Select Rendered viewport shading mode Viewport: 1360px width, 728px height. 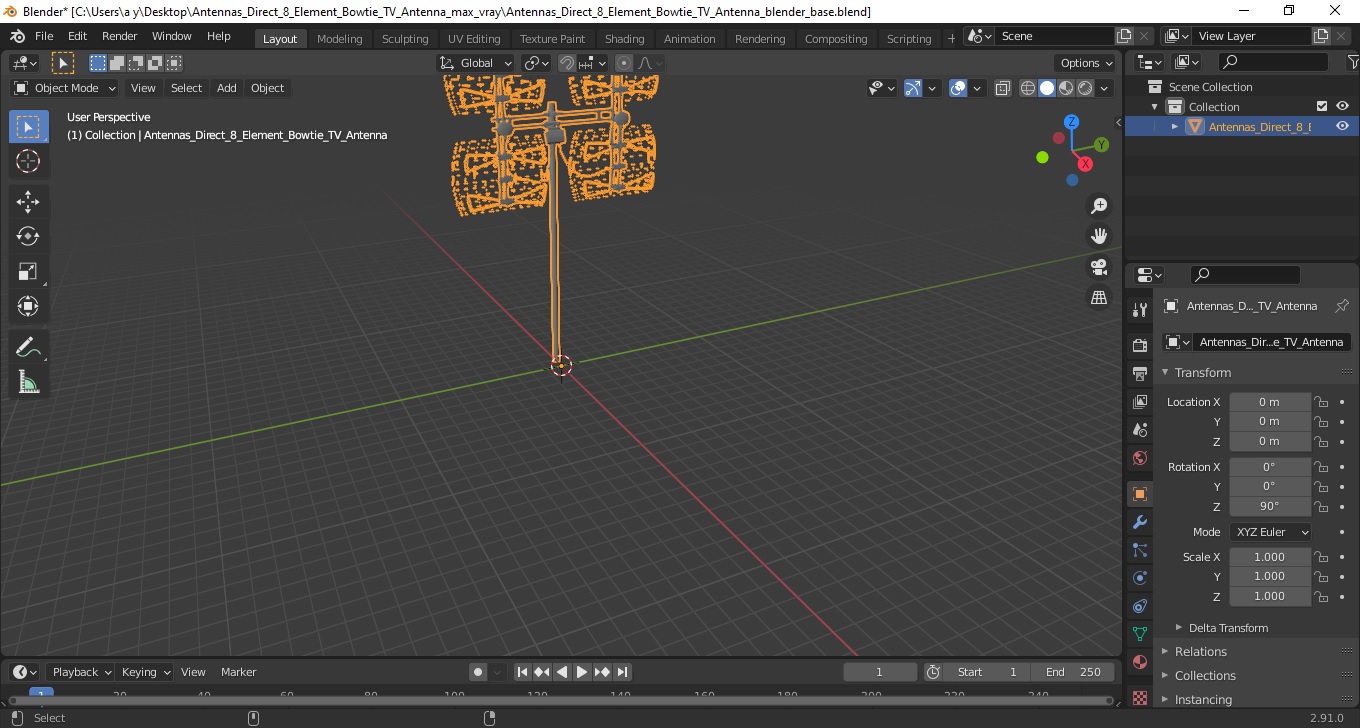[x=1085, y=88]
